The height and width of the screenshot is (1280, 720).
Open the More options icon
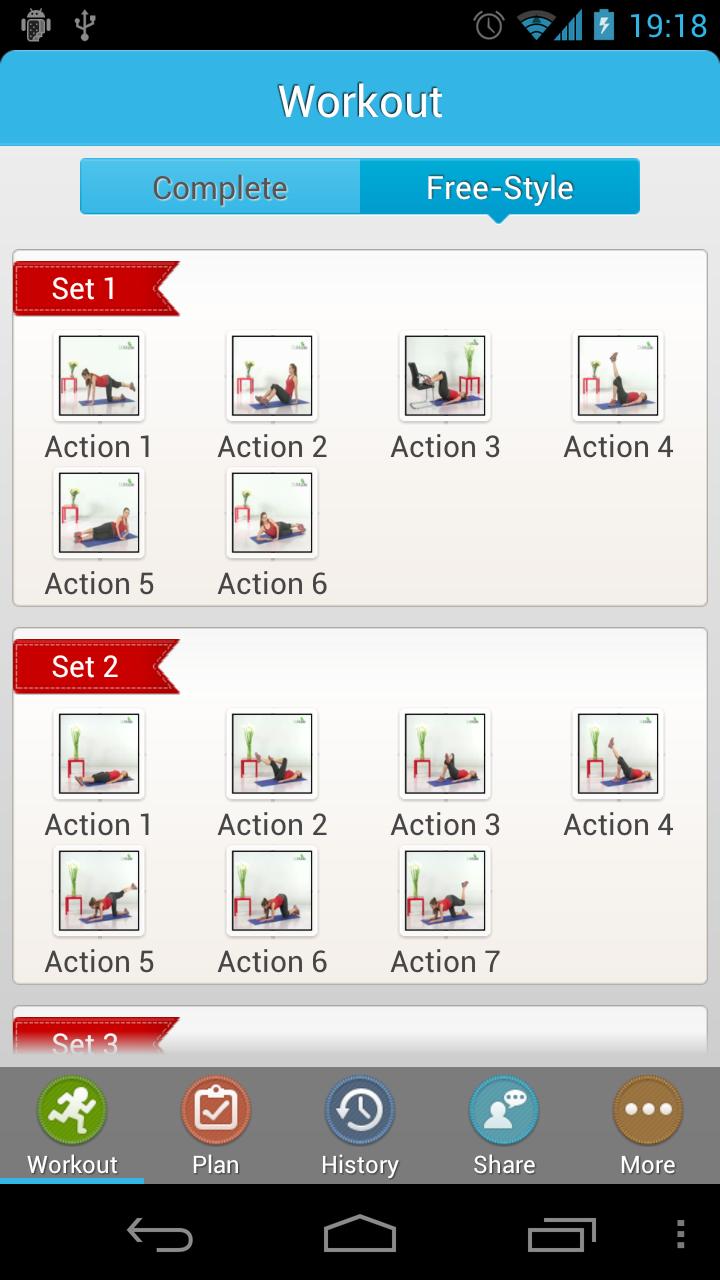[x=648, y=1110]
